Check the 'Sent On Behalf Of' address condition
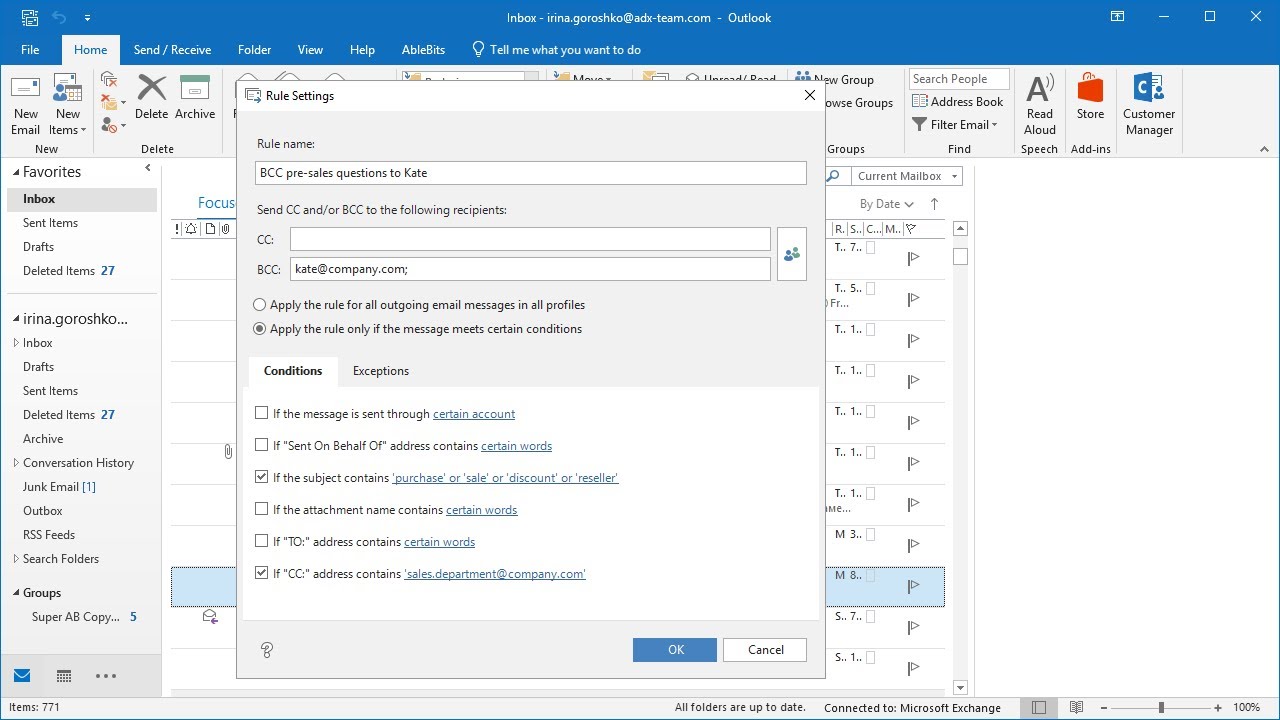 [x=262, y=445]
